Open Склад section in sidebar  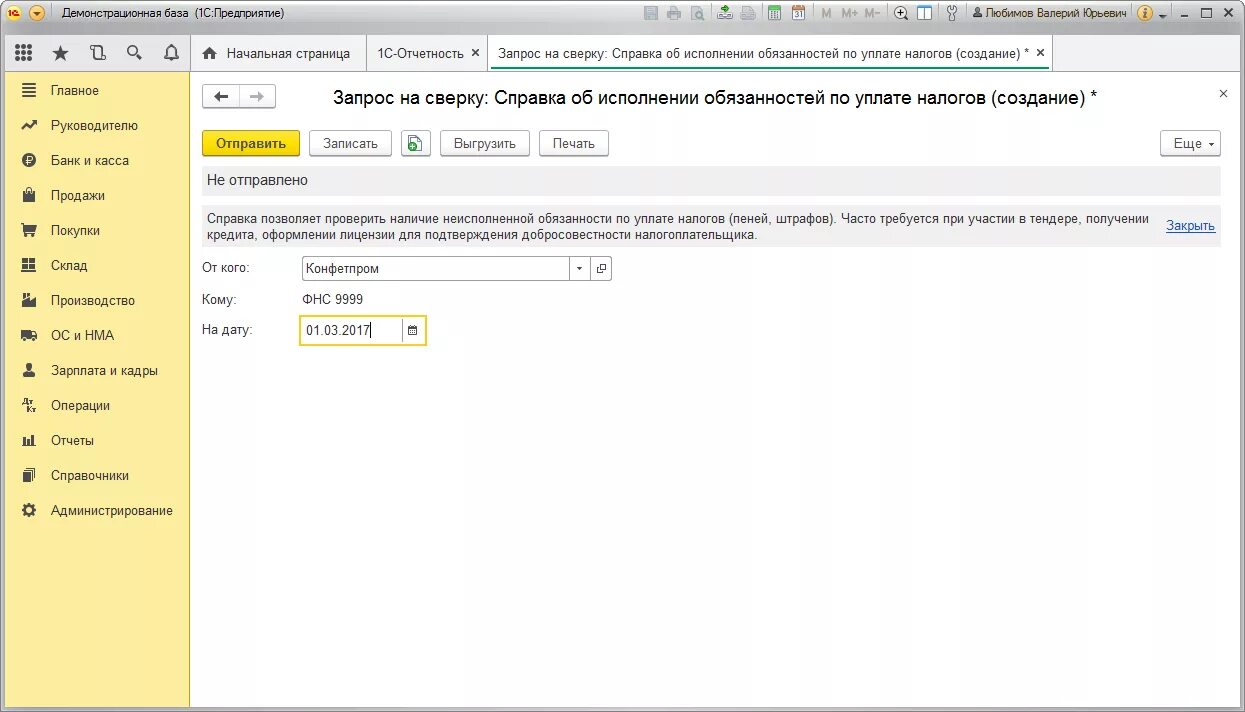(x=96, y=265)
